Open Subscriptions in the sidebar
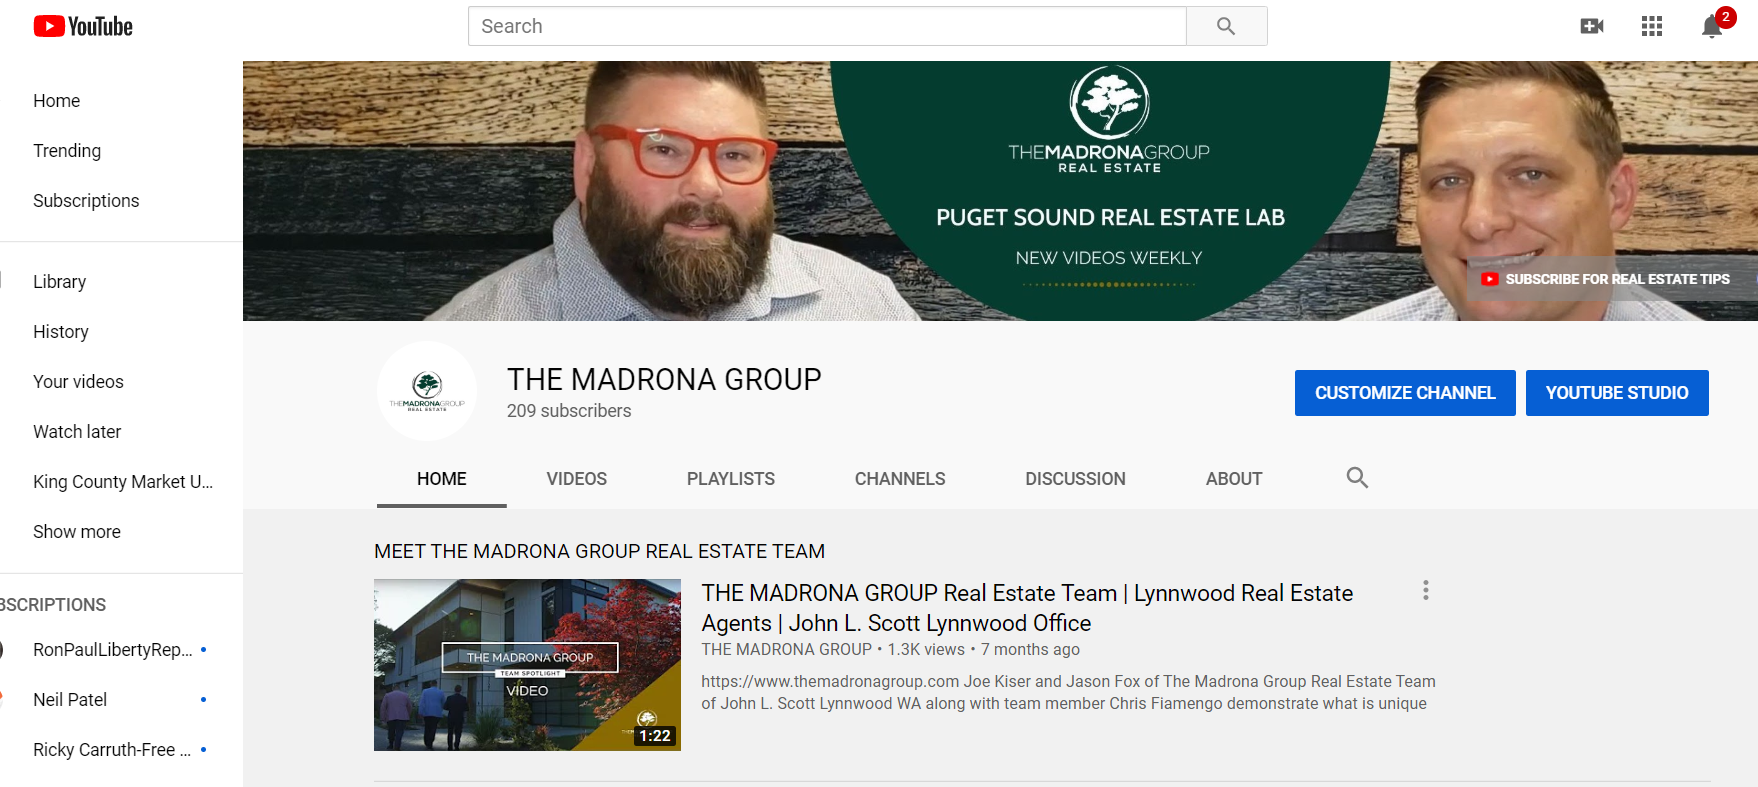Image resolution: width=1758 pixels, height=787 pixels. click(86, 201)
